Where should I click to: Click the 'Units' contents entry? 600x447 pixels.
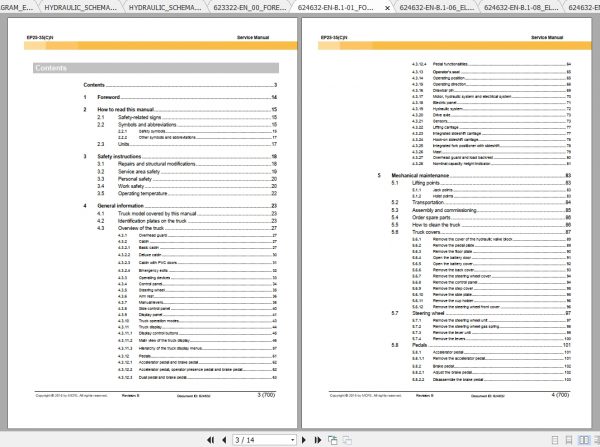[x=187, y=144]
